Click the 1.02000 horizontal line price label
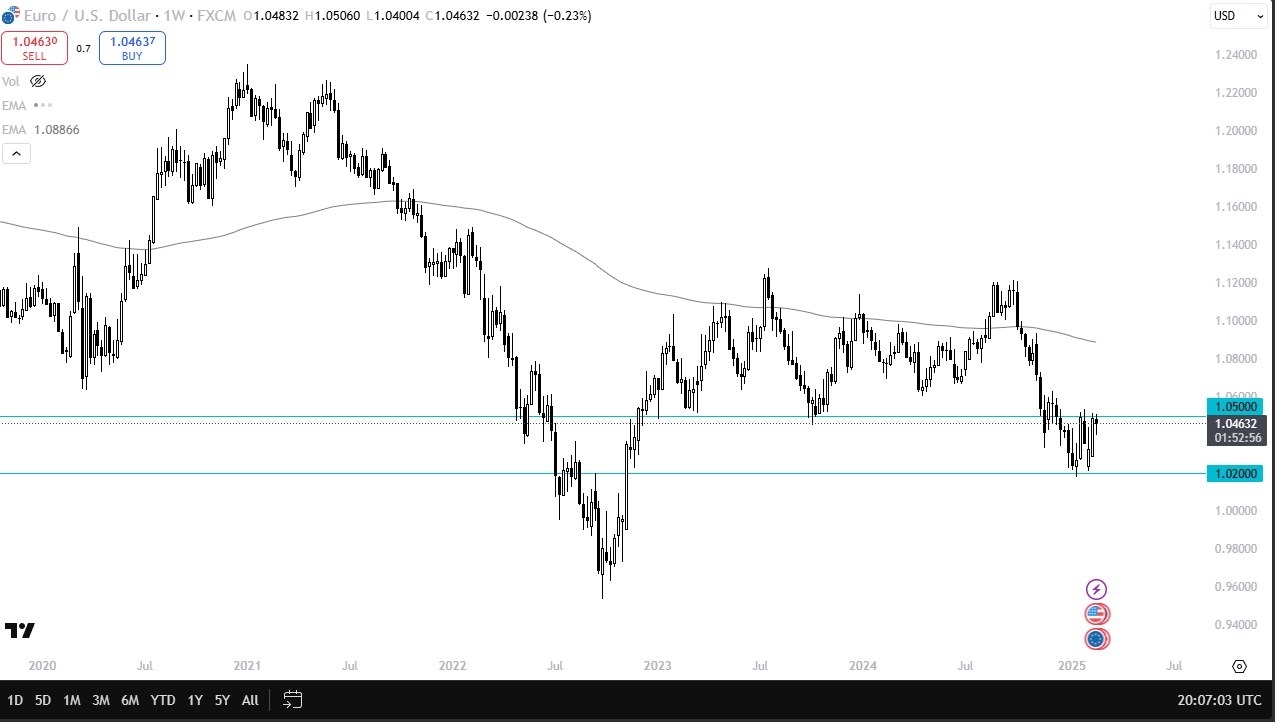 tap(1236, 473)
